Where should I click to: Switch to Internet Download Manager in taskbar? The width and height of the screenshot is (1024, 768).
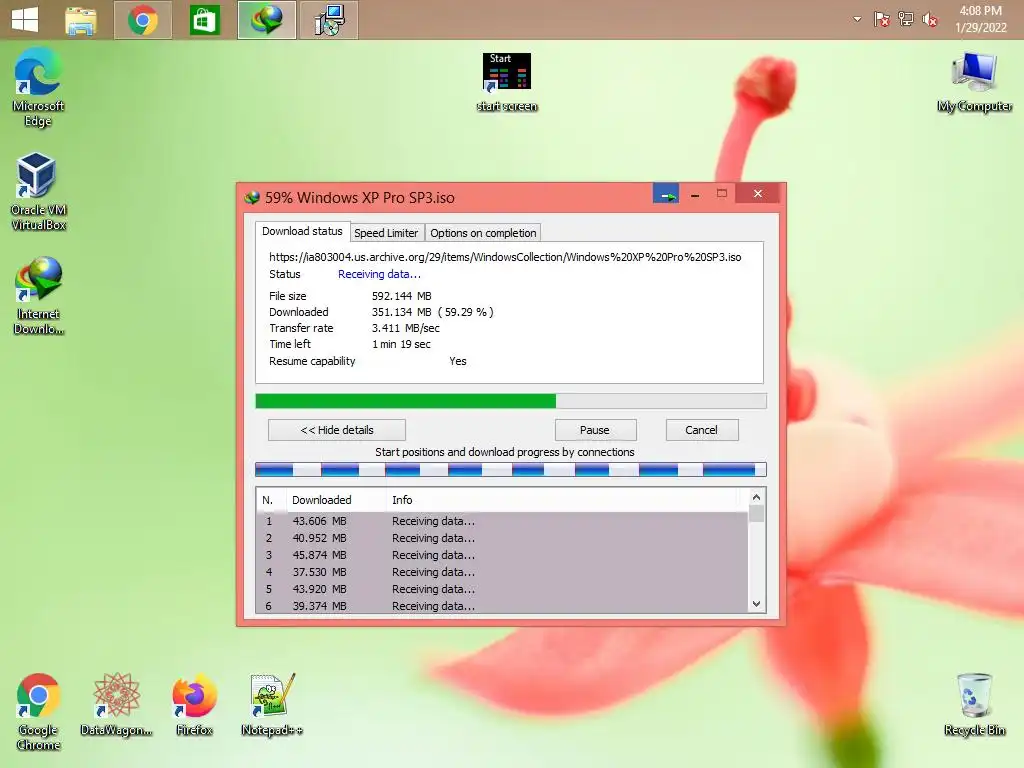[x=266, y=20]
